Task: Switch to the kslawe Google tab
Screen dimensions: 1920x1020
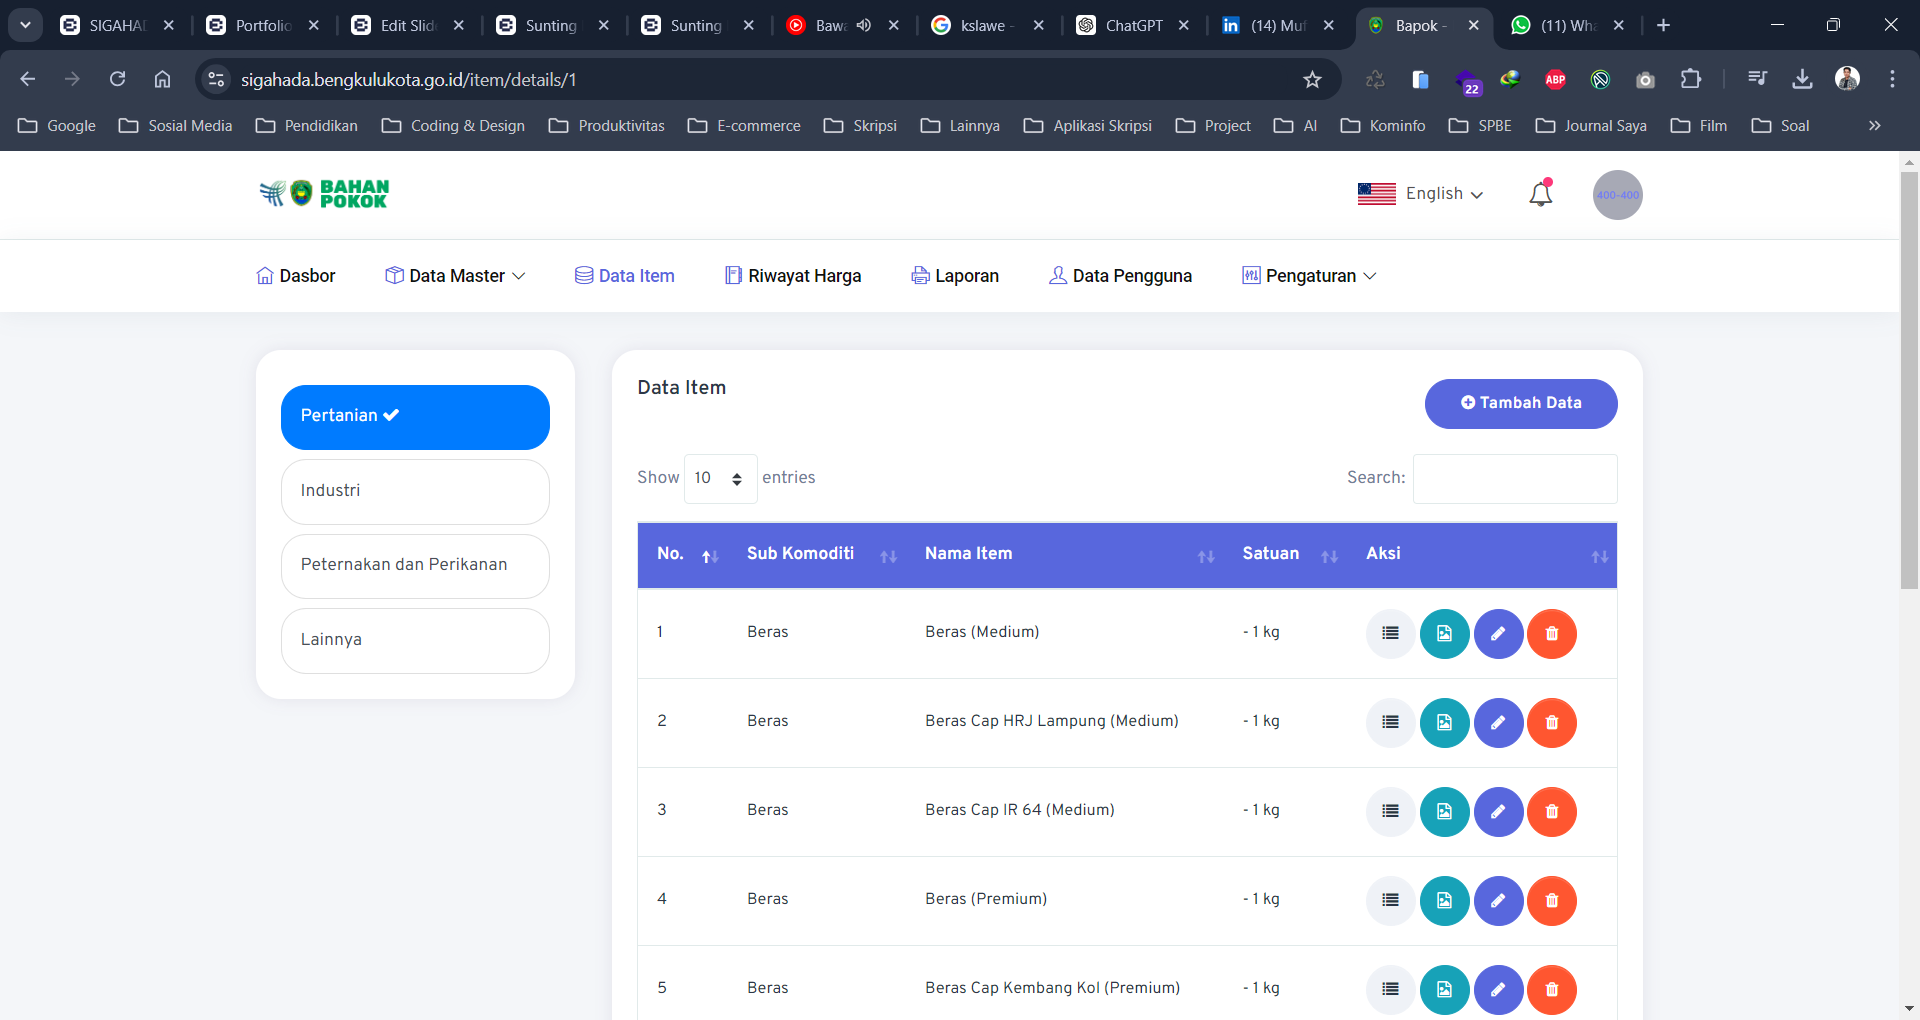Action: click(986, 26)
